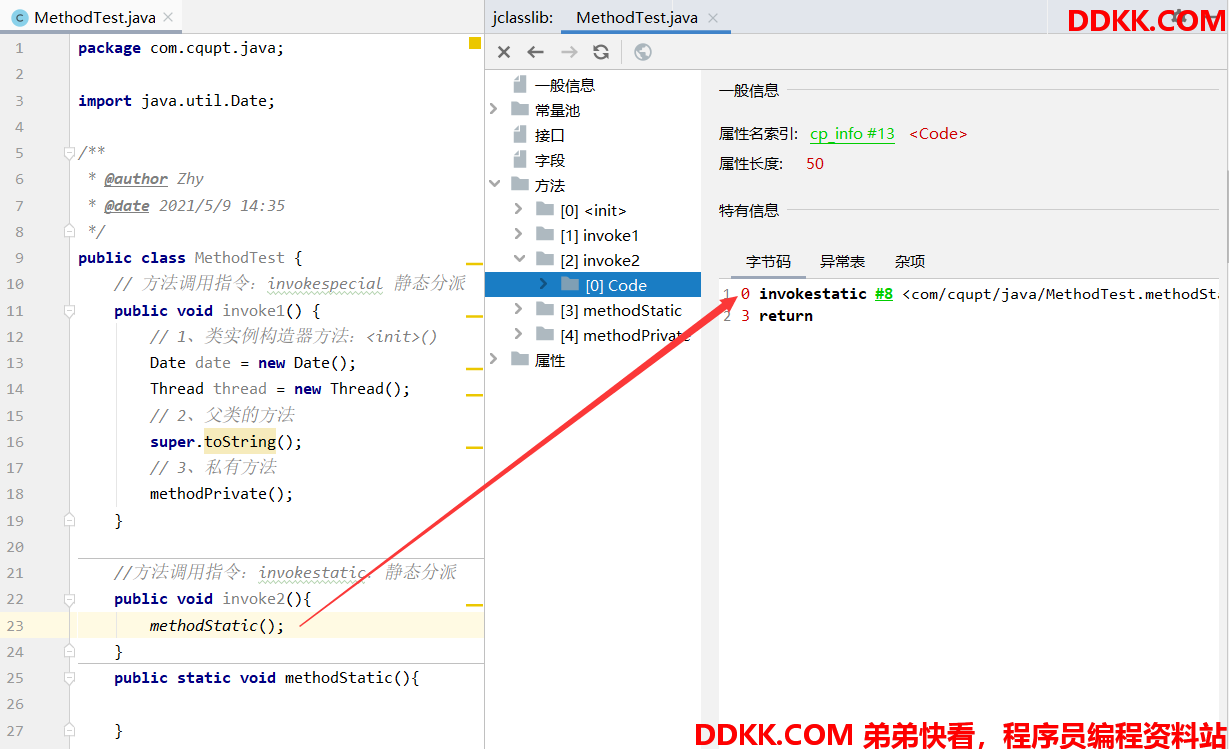Click the methodPrivate() call on line 18
The width and height of the screenshot is (1229, 749).
tap(221, 494)
